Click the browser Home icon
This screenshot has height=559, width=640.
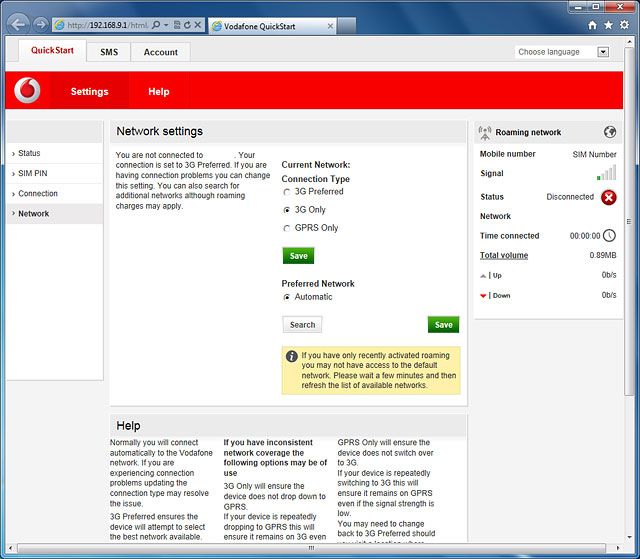[592, 25]
